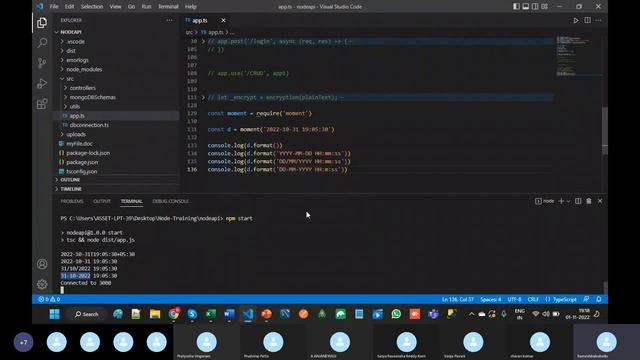Add a new terminal with plus icon
Viewport: 640px width, 360px height.
pos(561,201)
